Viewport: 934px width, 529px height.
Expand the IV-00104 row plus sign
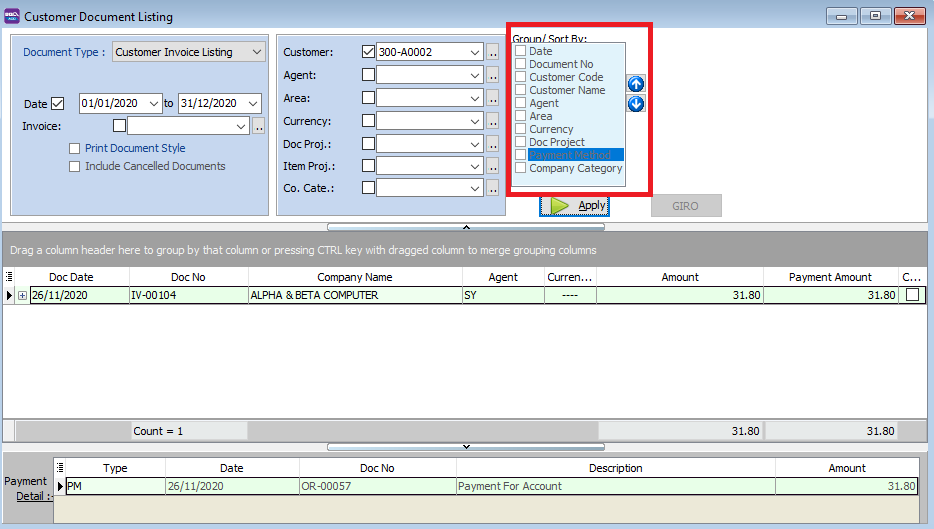point(22,296)
